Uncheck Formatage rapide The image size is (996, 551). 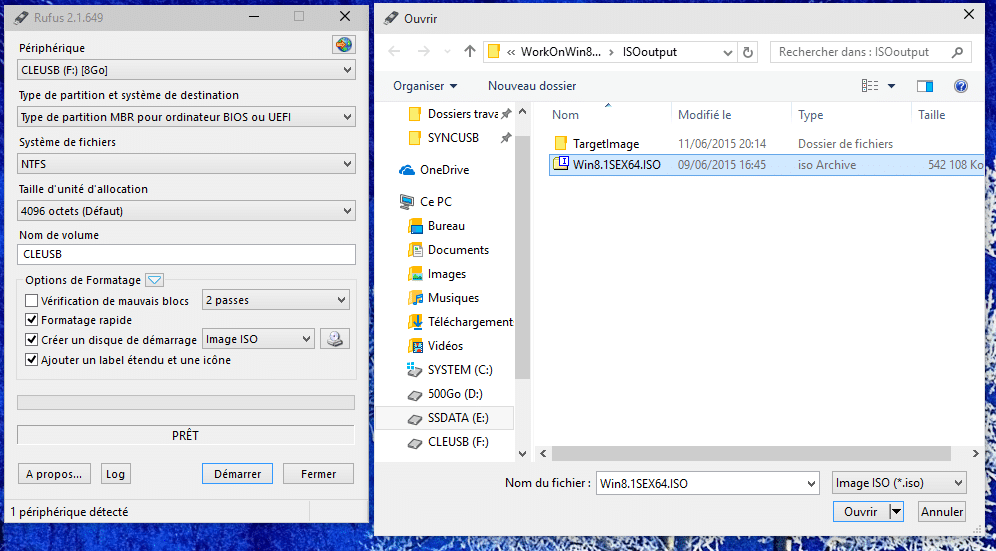click(x=31, y=320)
